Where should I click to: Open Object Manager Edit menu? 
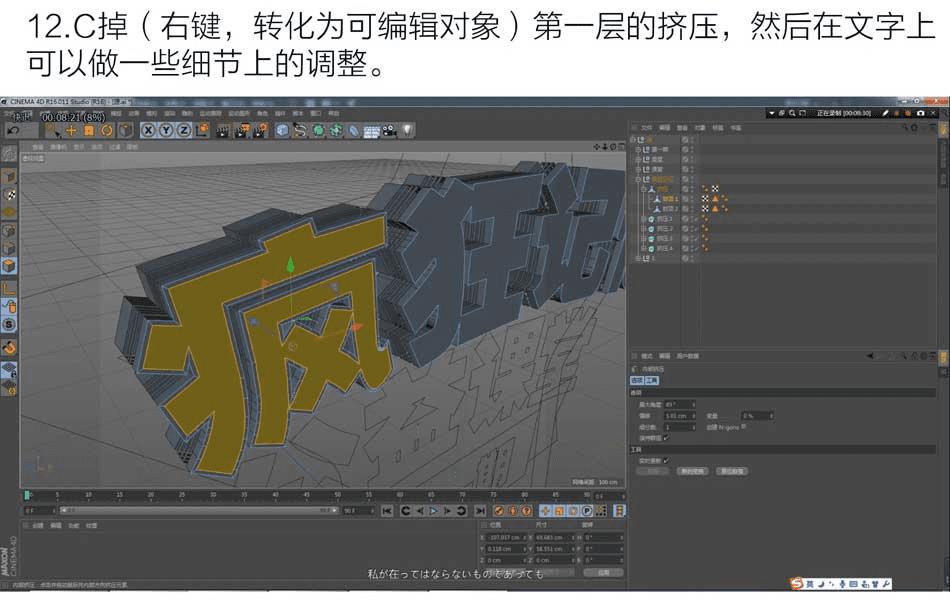pos(665,128)
